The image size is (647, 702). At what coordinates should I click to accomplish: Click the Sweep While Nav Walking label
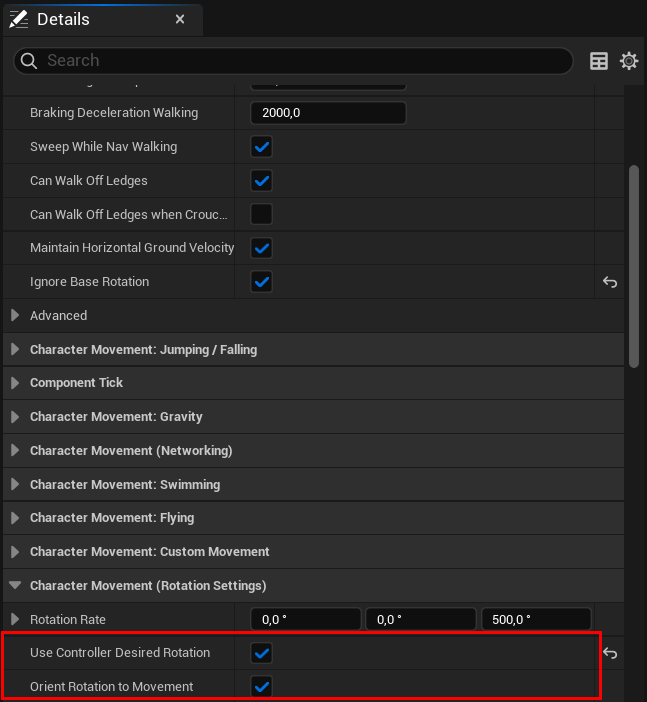tap(103, 147)
